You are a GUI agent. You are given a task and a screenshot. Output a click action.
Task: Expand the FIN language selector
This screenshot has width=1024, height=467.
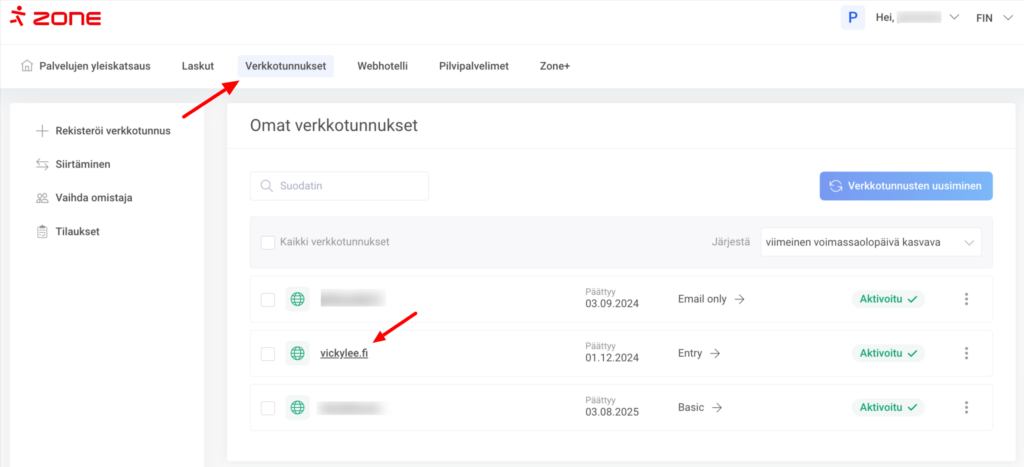click(x=992, y=18)
